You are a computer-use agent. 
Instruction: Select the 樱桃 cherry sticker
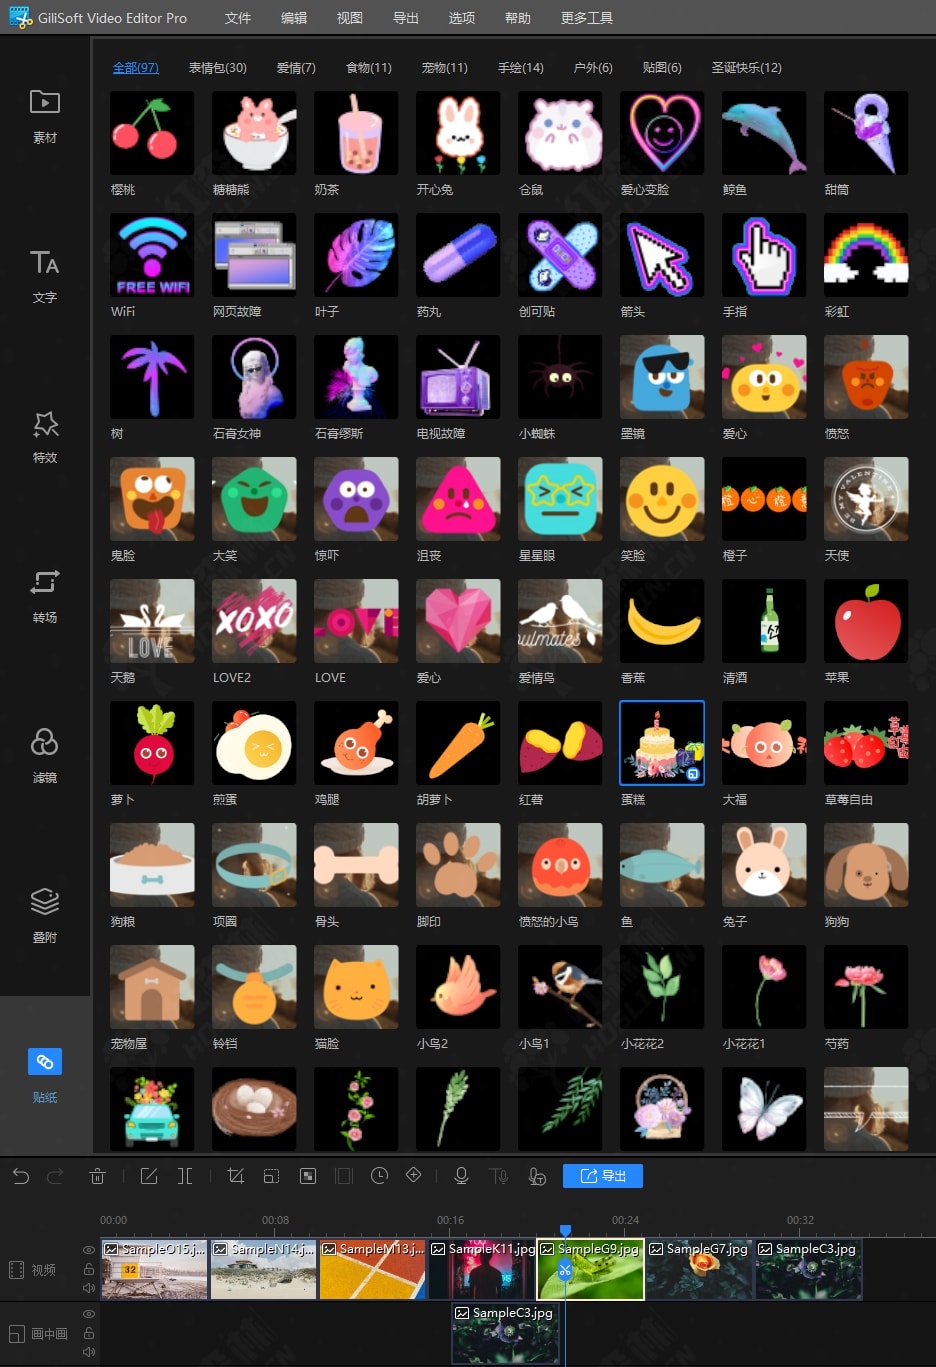point(152,133)
